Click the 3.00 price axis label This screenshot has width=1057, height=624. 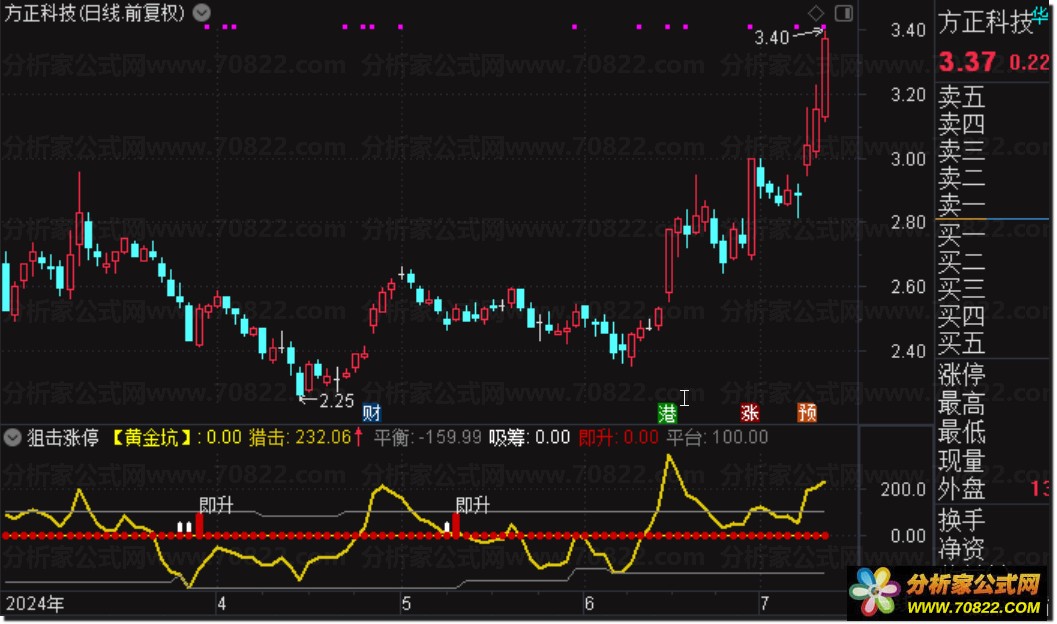[907, 159]
